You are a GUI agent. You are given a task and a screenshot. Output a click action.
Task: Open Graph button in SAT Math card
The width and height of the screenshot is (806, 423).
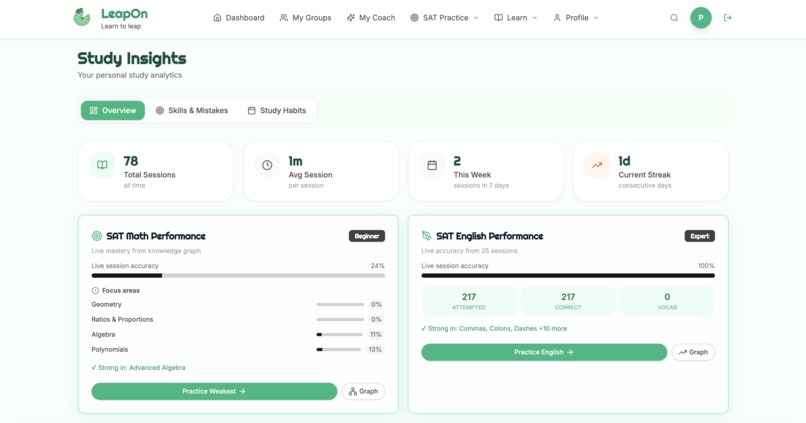(x=363, y=391)
